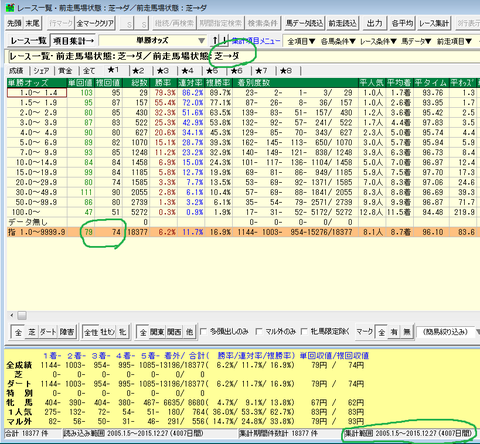
Task: Select the 牡セン sex filter
Action: point(107,332)
